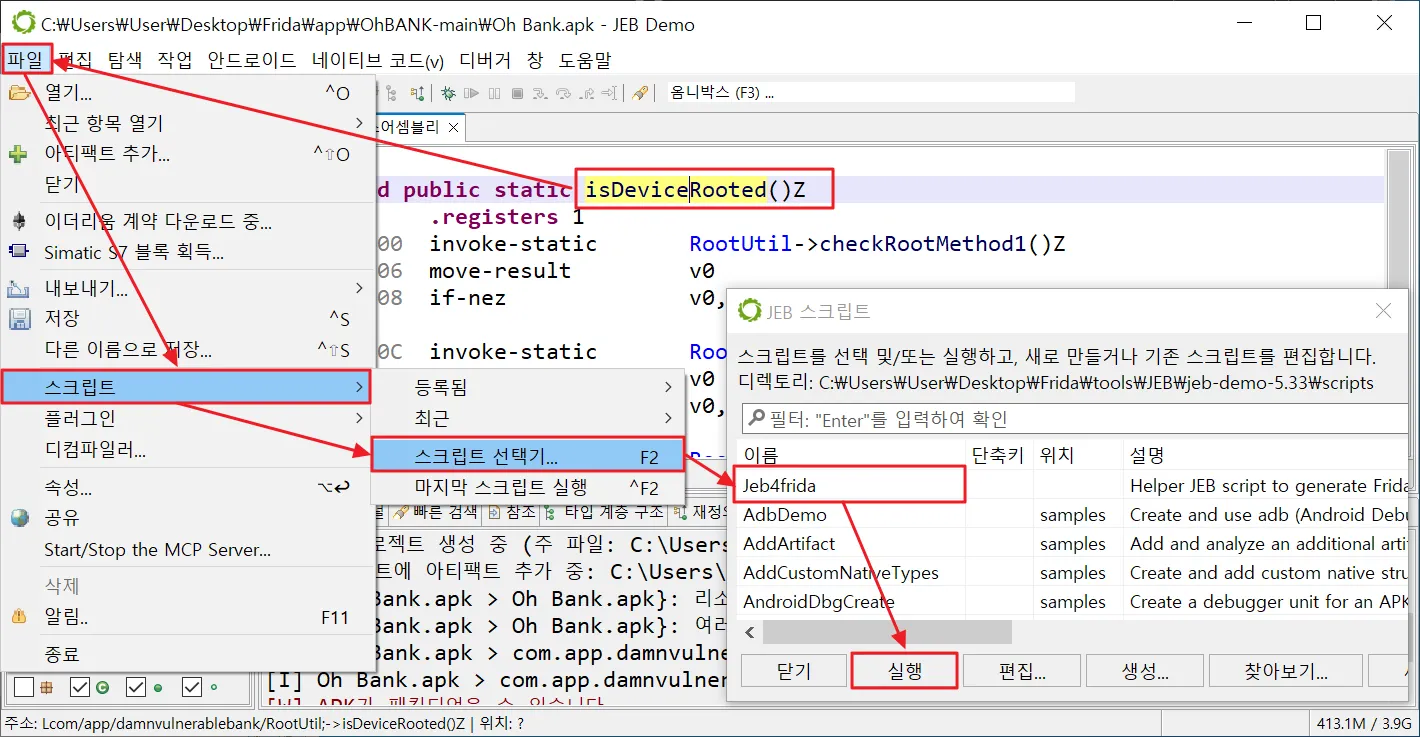Click the step over toolbar icon
1420x737 pixels.
tap(563, 93)
